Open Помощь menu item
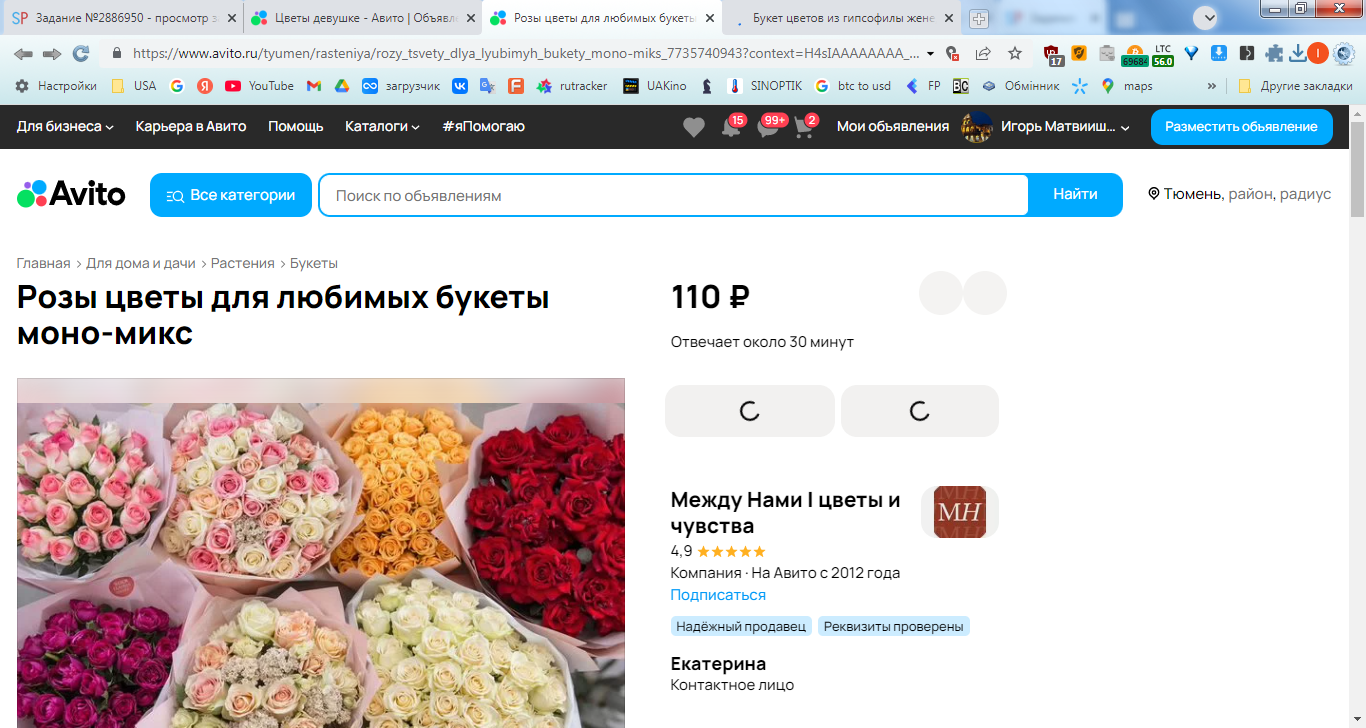 click(x=296, y=126)
